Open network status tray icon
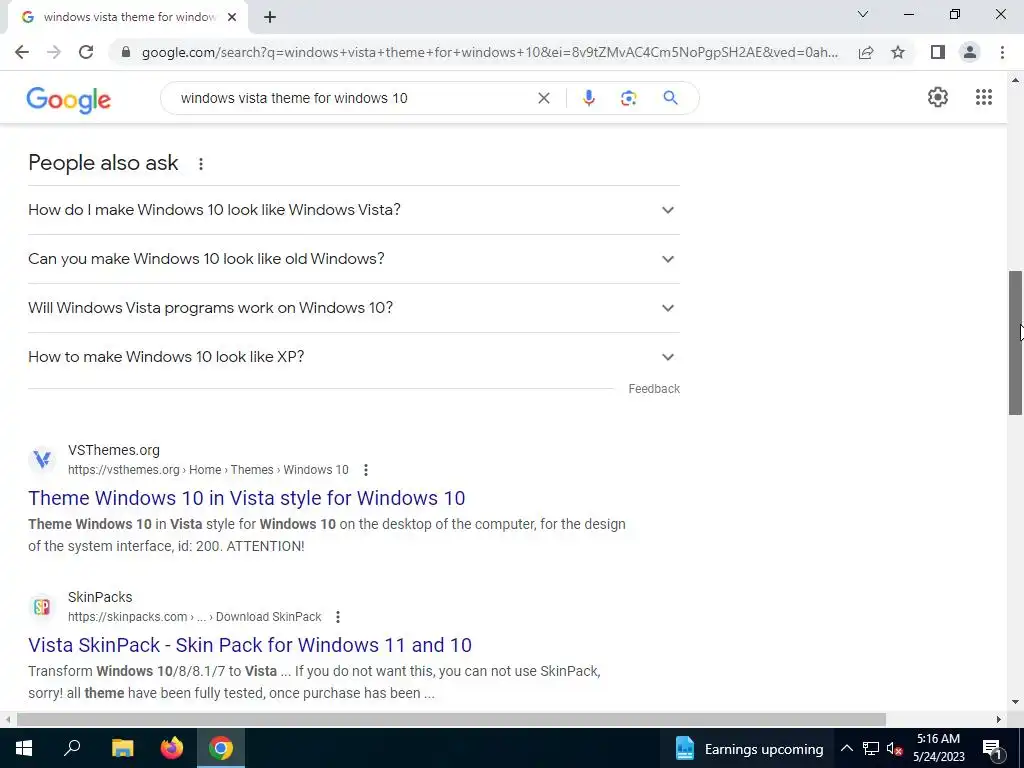The width and height of the screenshot is (1024, 768). [871, 748]
